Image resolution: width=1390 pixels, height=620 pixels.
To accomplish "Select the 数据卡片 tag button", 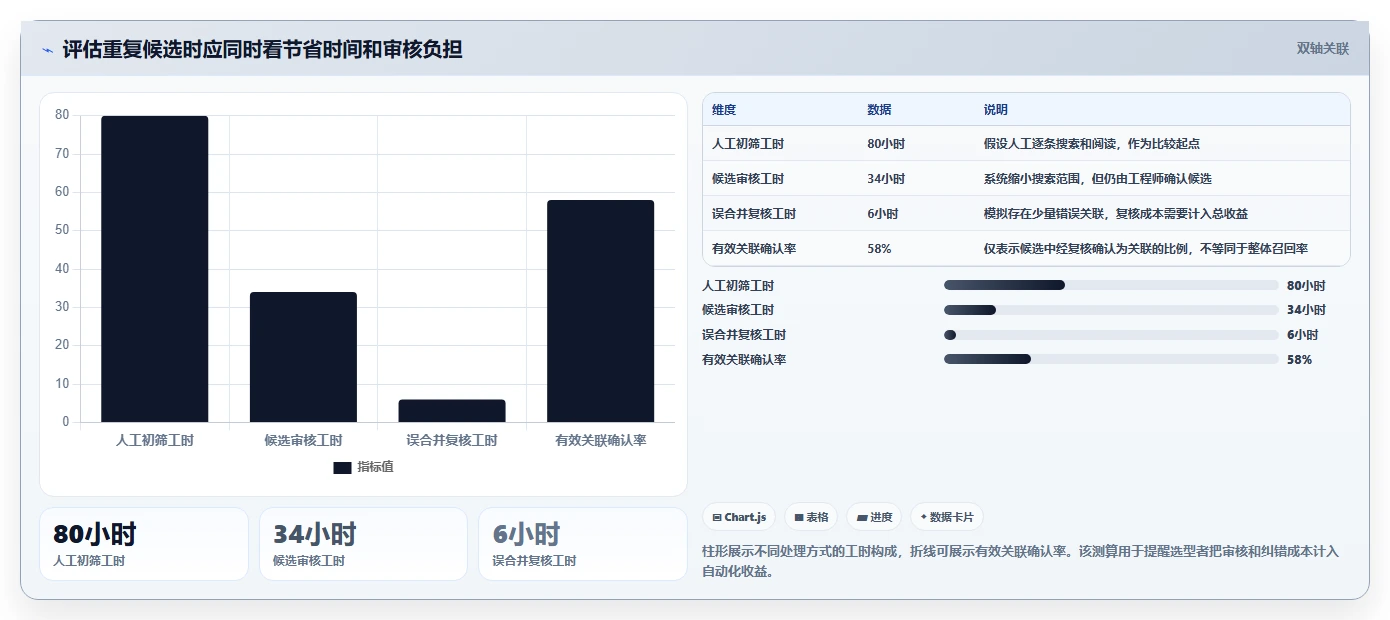I will [947, 517].
